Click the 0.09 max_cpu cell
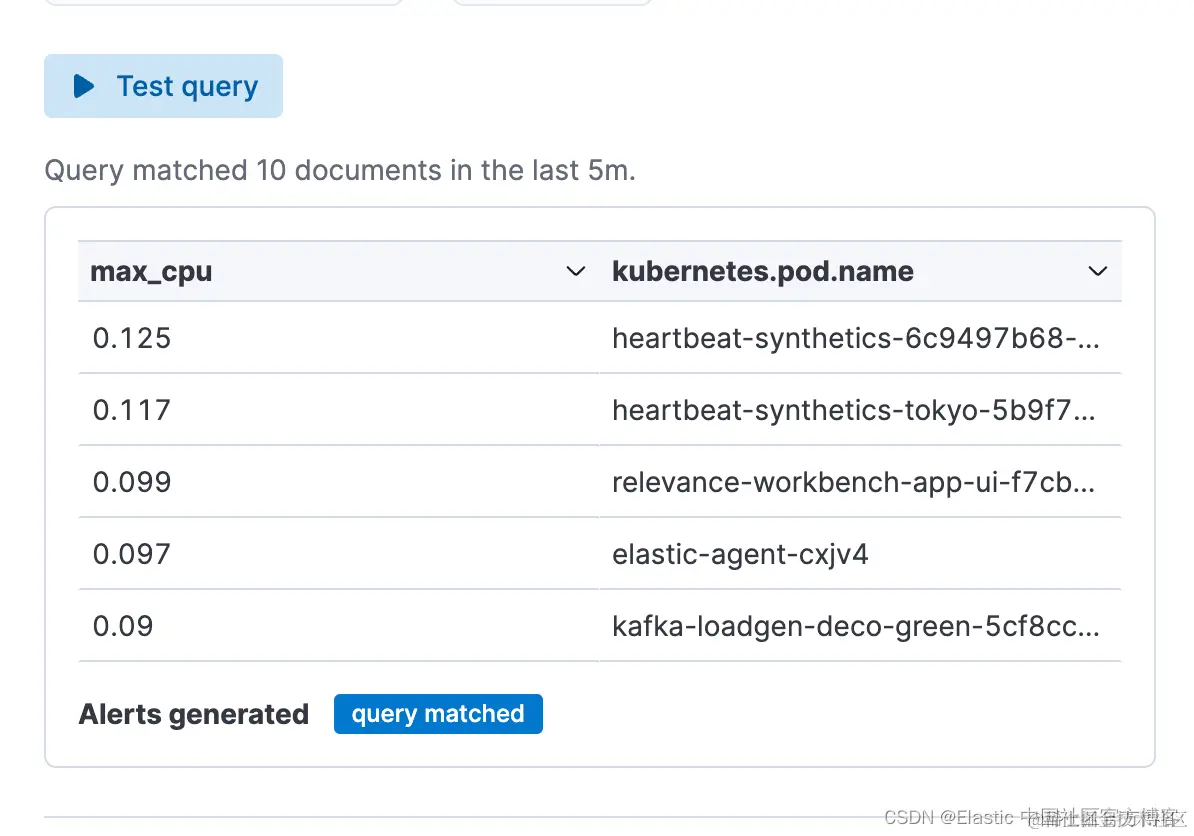 coord(123,626)
